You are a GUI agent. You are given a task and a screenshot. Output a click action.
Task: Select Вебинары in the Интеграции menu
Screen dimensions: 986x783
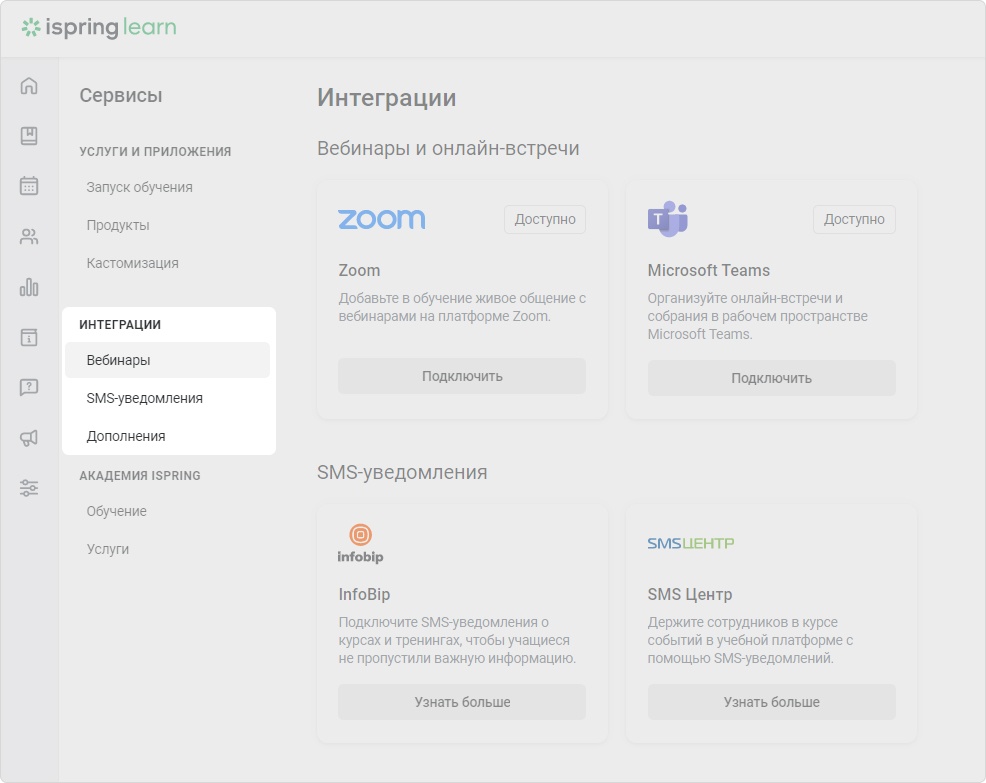167,360
